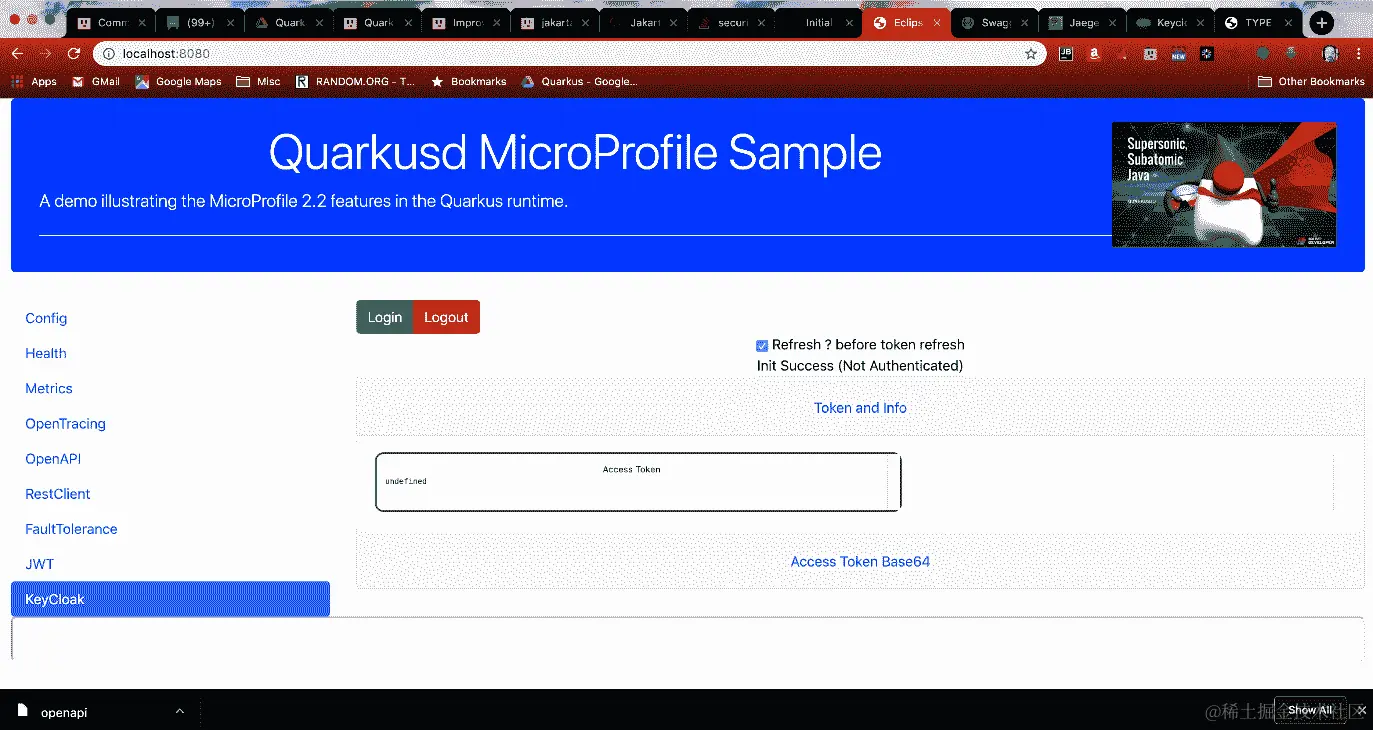Click the browser back arrow

(17, 54)
